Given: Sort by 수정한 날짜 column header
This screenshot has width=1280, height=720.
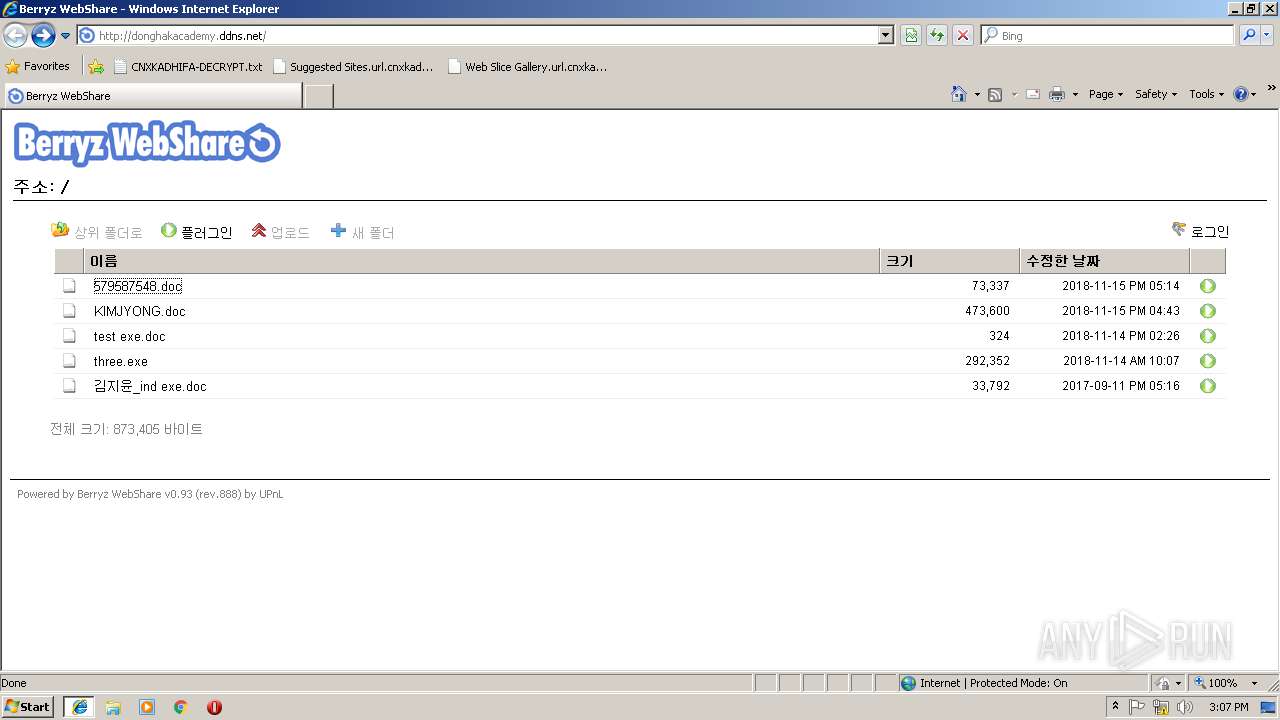Looking at the screenshot, I should point(1104,261).
